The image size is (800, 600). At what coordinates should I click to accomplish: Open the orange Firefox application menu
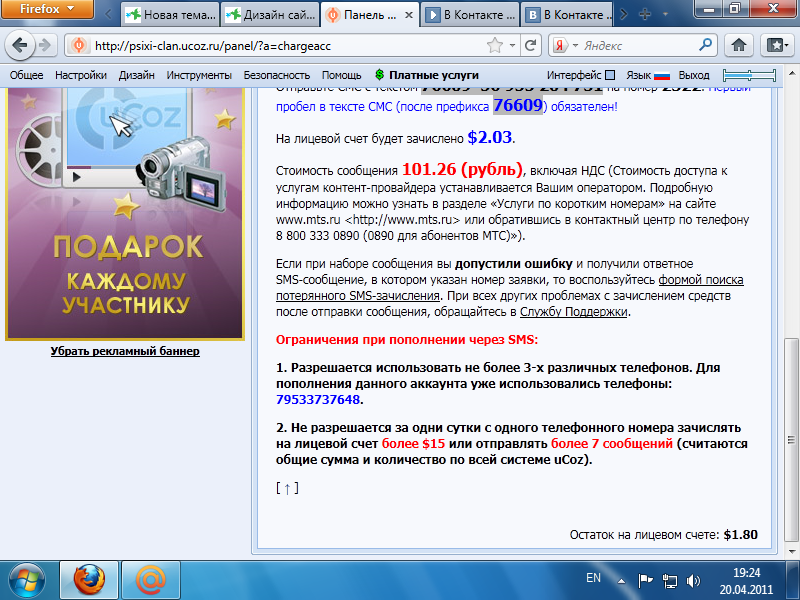[x=47, y=9]
